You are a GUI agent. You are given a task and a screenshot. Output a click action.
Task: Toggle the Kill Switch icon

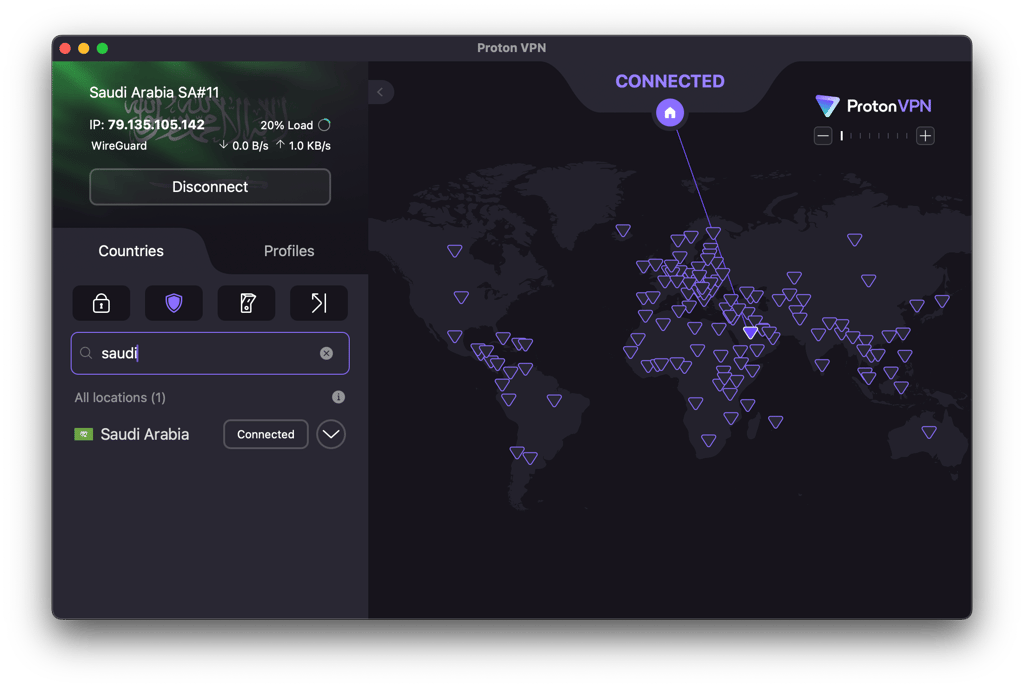pos(246,303)
